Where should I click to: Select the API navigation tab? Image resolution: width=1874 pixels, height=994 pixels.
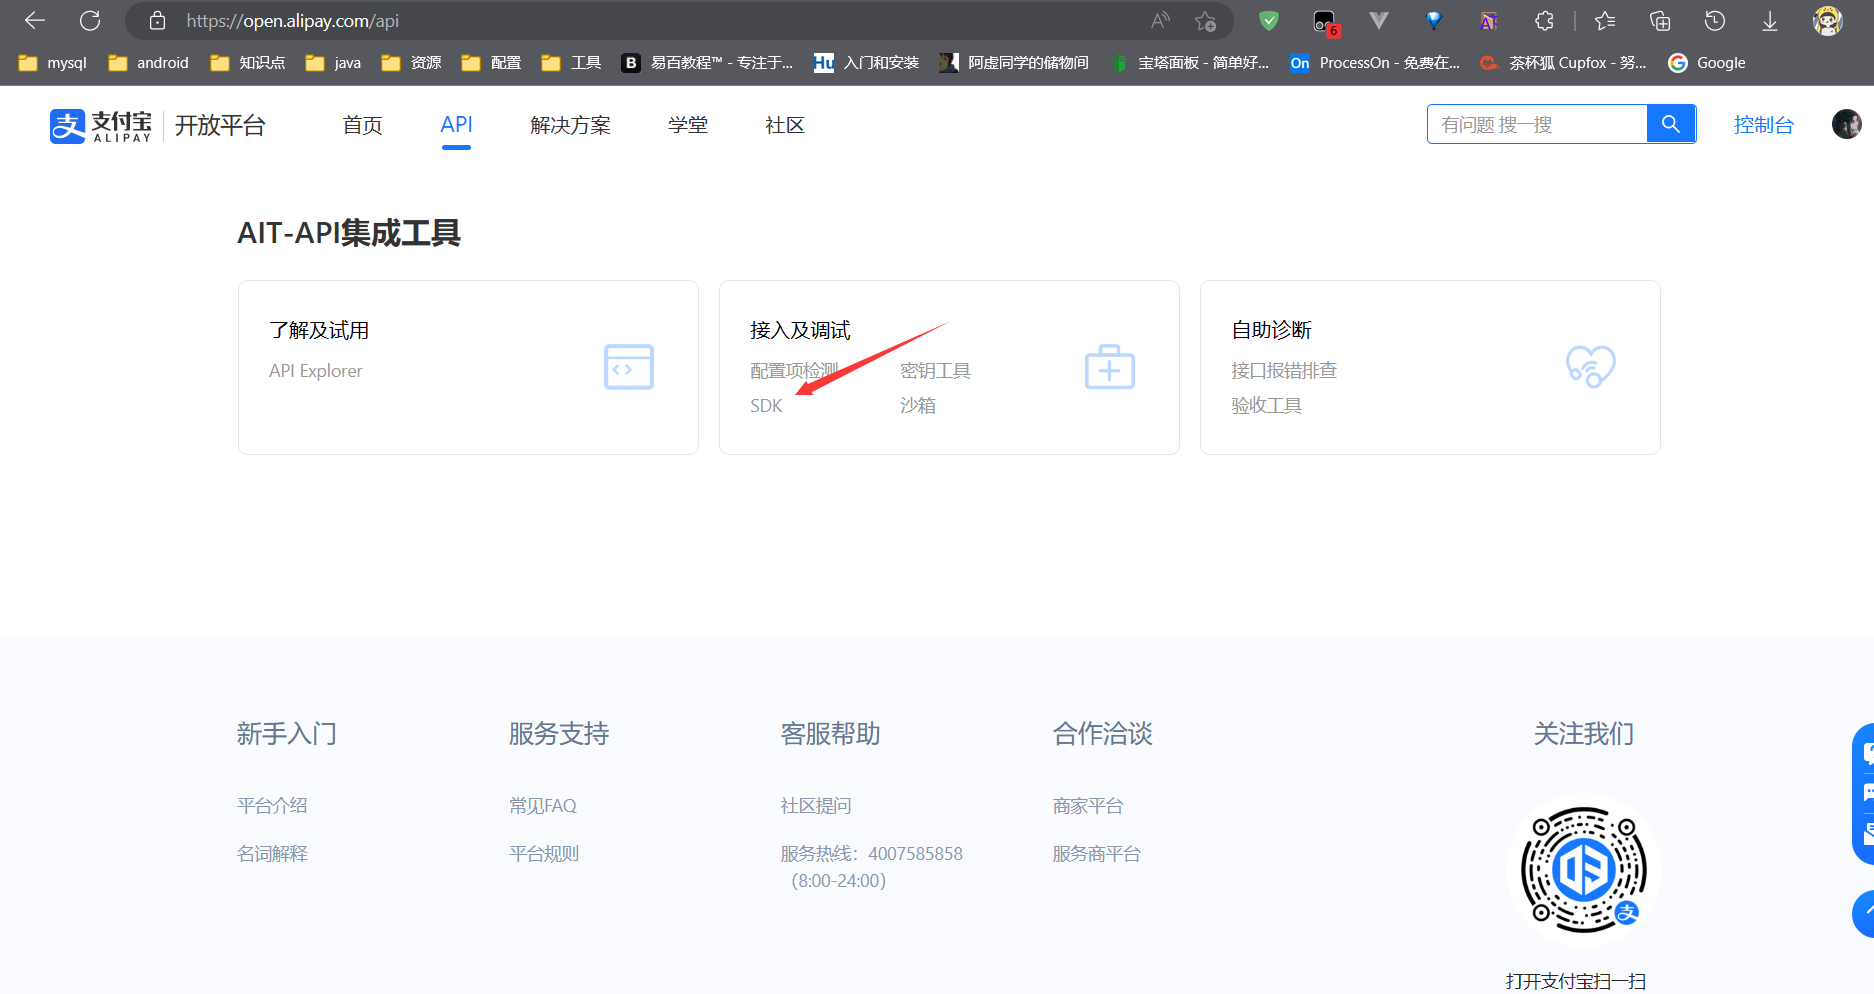tap(456, 125)
